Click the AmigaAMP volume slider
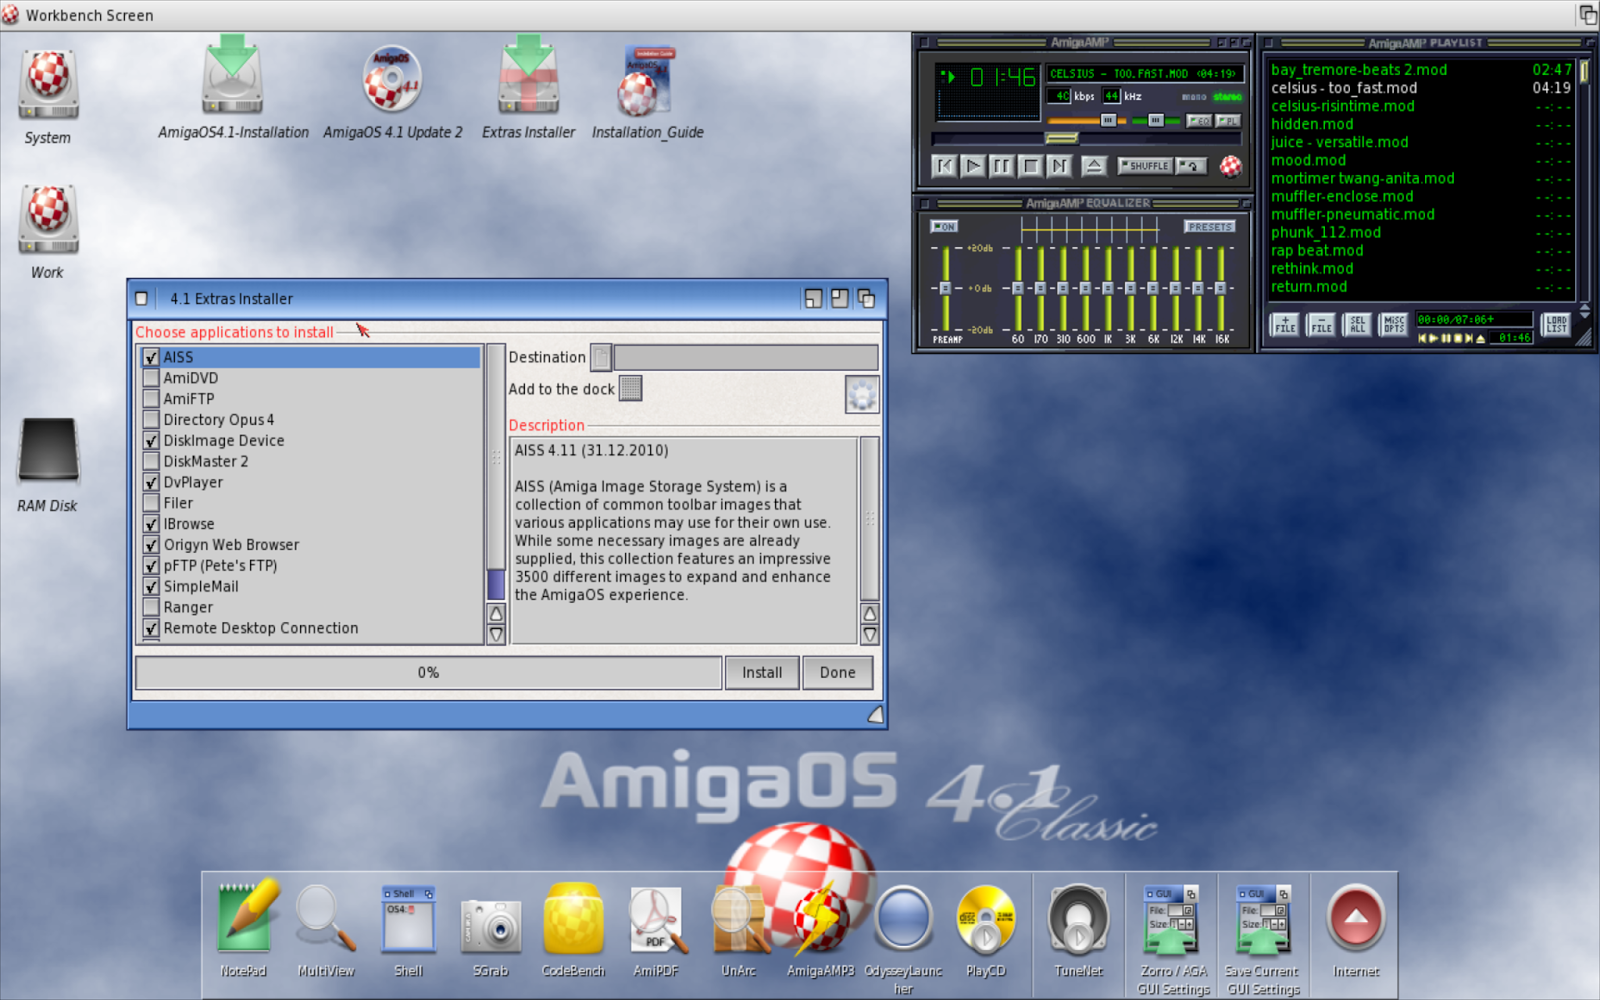 coord(1087,120)
